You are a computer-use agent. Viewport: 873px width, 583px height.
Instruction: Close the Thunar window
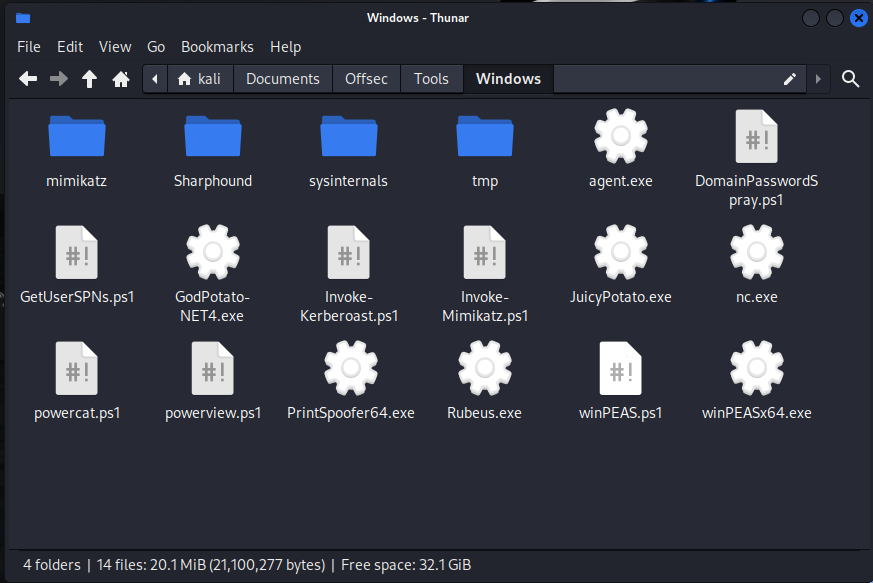pyautogui.click(x=859, y=18)
